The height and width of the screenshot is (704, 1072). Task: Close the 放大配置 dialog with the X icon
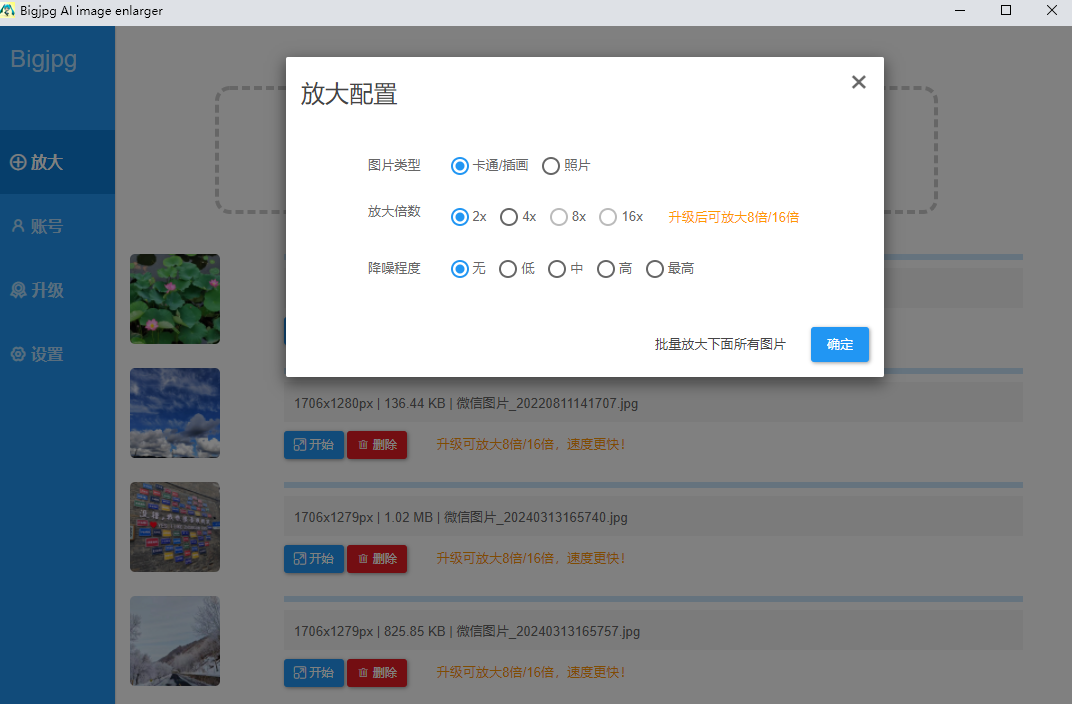click(x=858, y=82)
